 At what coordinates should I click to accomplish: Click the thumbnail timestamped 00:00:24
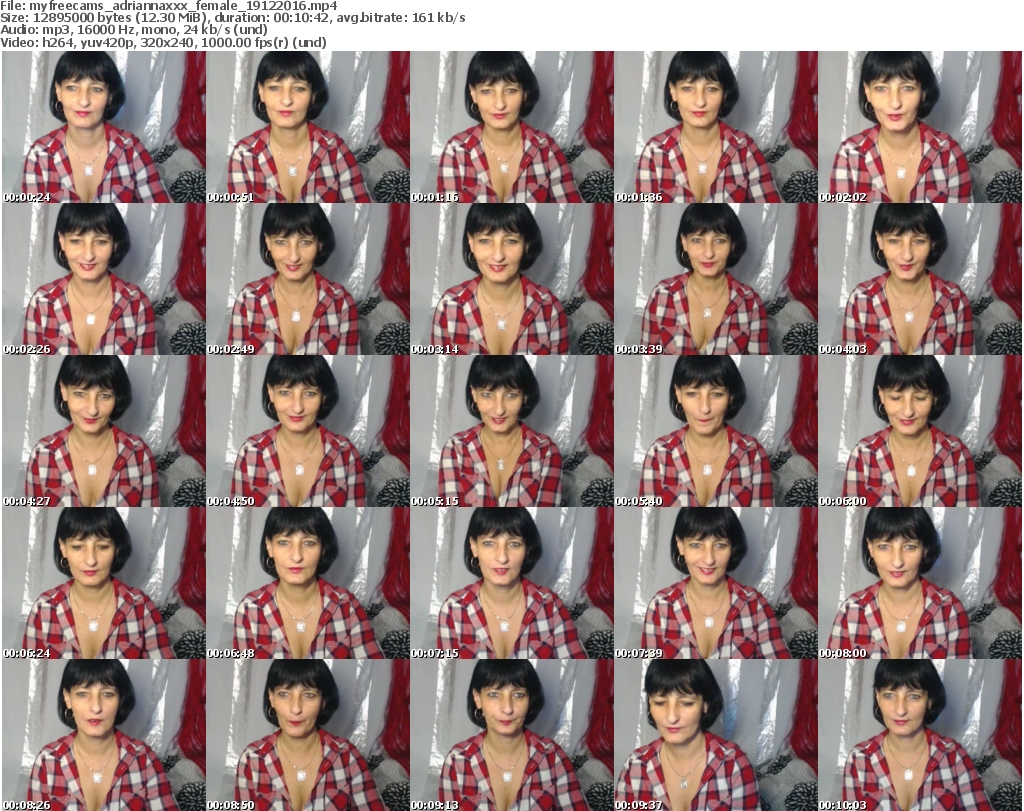coord(103,127)
